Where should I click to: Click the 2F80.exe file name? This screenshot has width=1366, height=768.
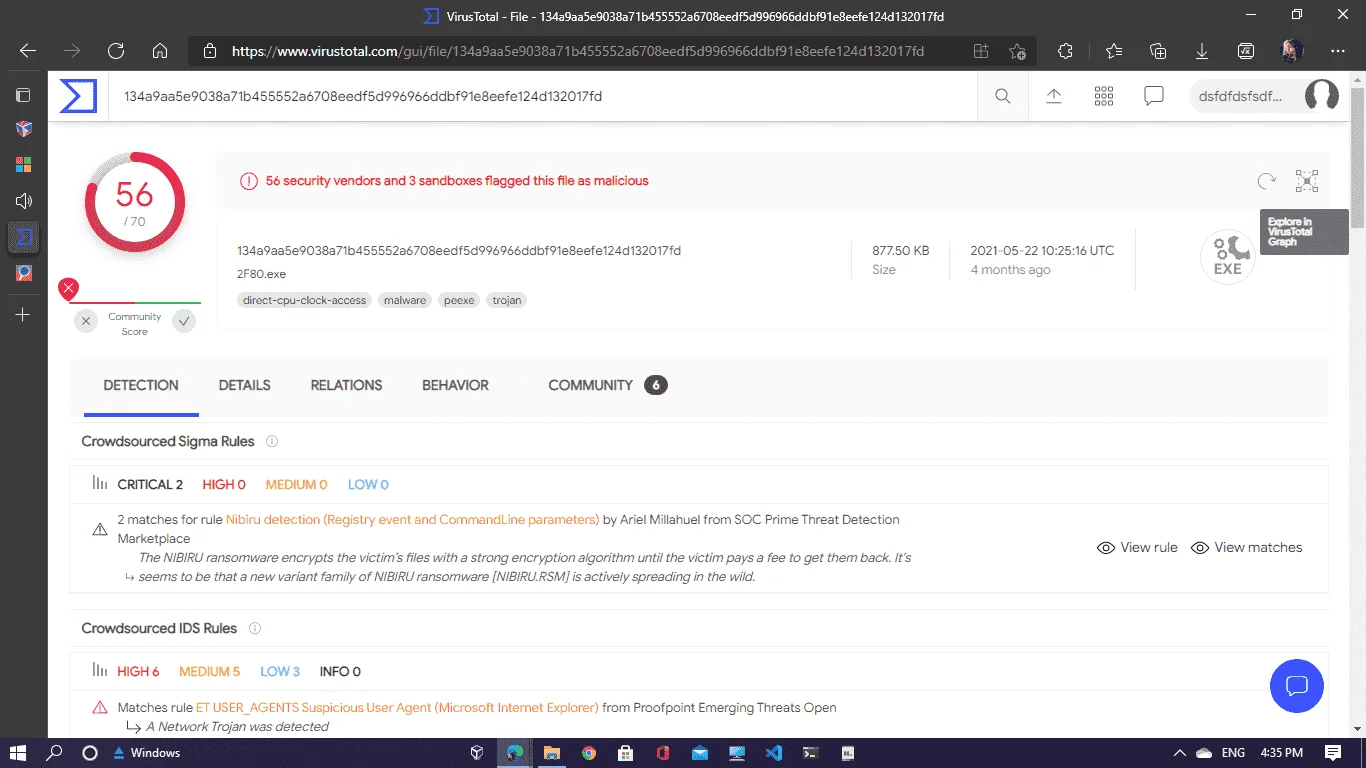click(261, 274)
